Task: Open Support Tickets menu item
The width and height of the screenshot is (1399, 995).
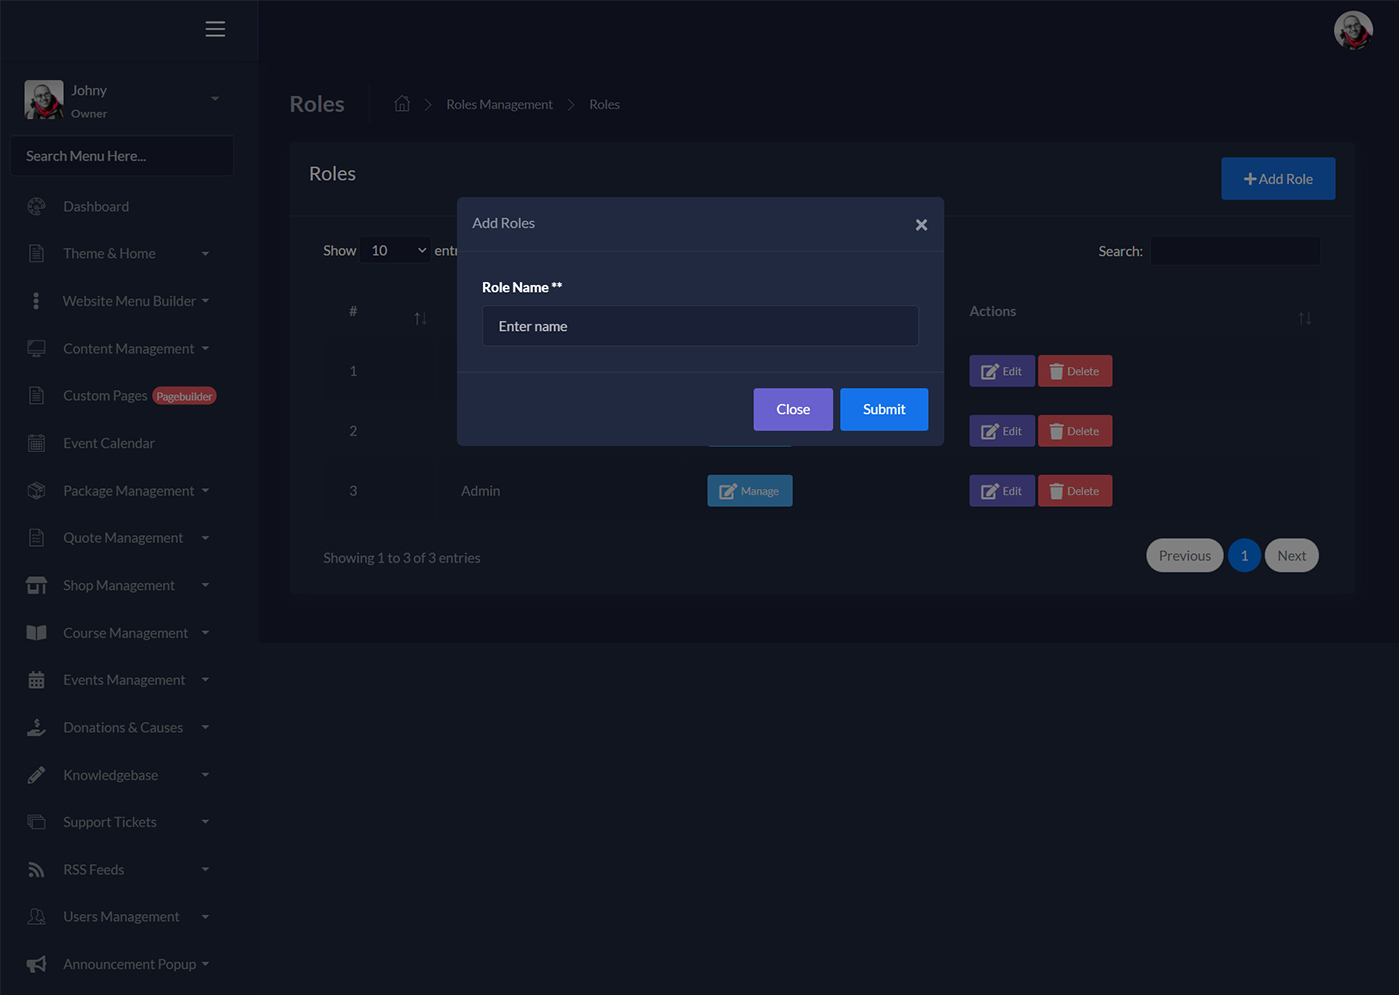Action: click(x=110, y=822)
